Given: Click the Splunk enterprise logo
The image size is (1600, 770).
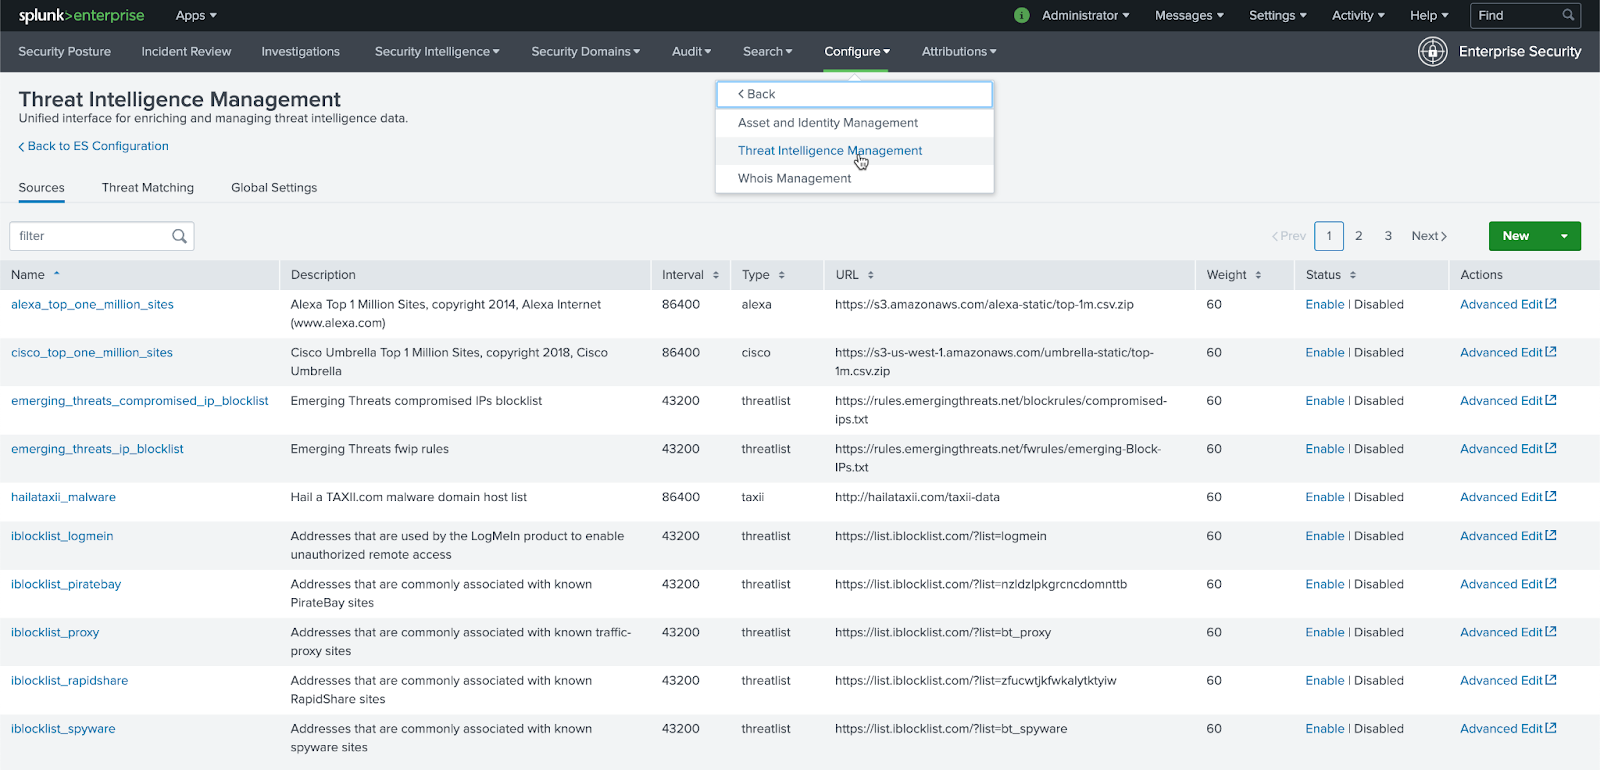Looking at the screenshot, I should [x=81, y=15].
